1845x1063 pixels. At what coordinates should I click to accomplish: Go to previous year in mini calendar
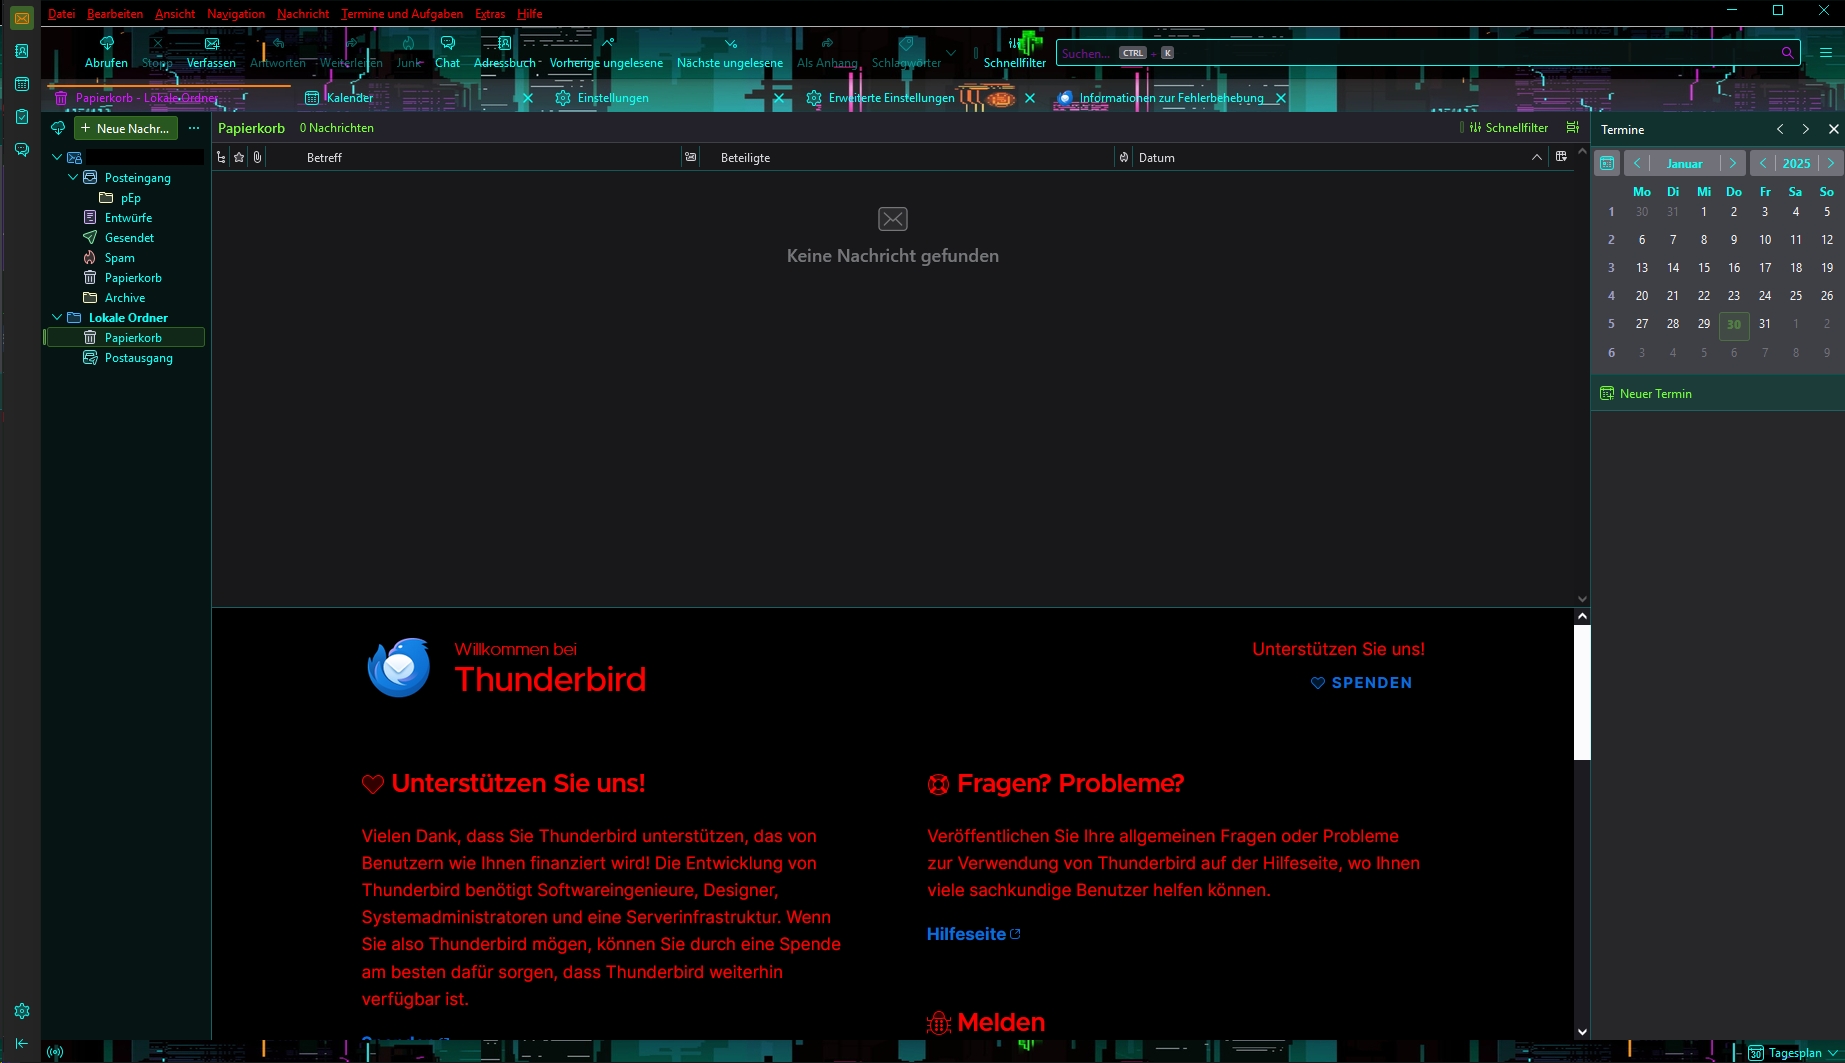pos(1762,163)
